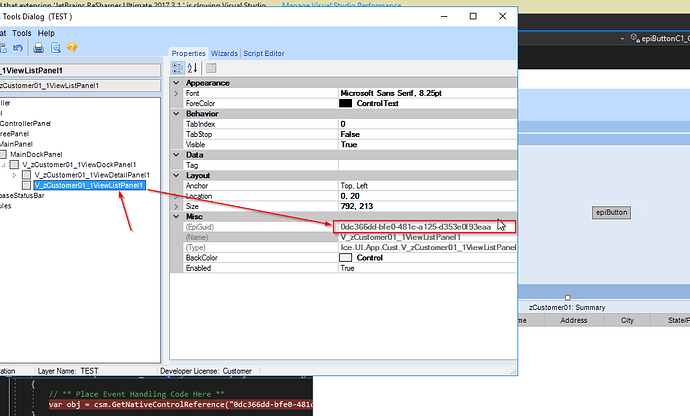The height and width of the screenshot is (416, 690).
Task: Expand the Size property
Action: tap(176, 206)
